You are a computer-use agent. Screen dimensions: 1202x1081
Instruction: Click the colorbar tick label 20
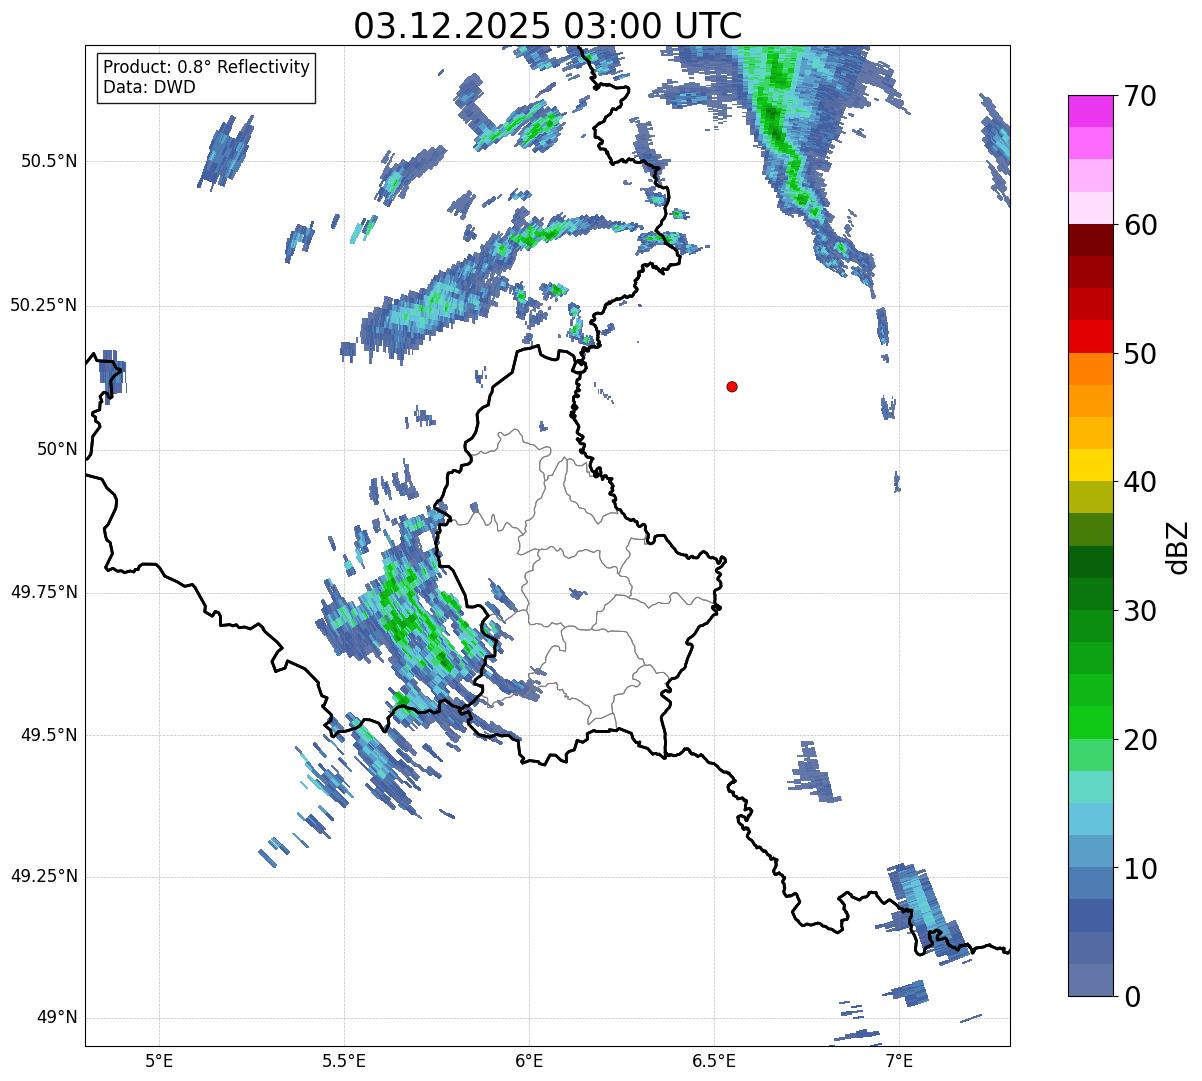coord(1139,740)
